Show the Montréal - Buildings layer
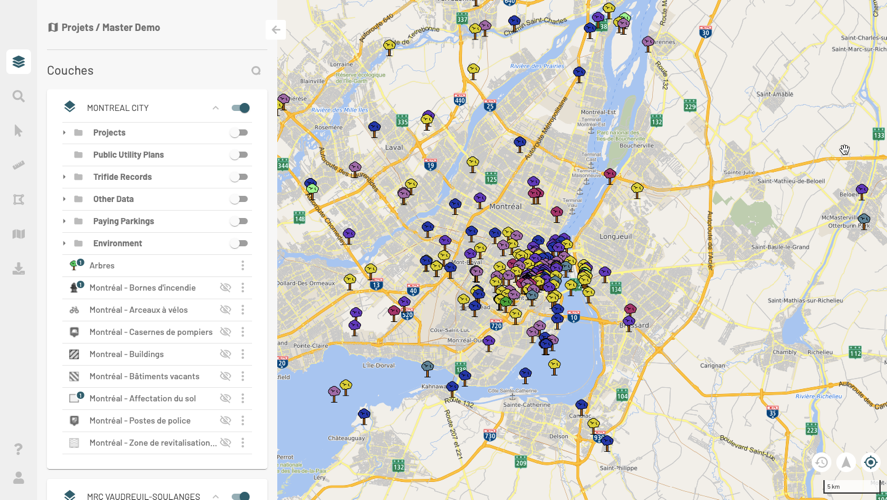This screenshot has width=887, height=500. 225,354
